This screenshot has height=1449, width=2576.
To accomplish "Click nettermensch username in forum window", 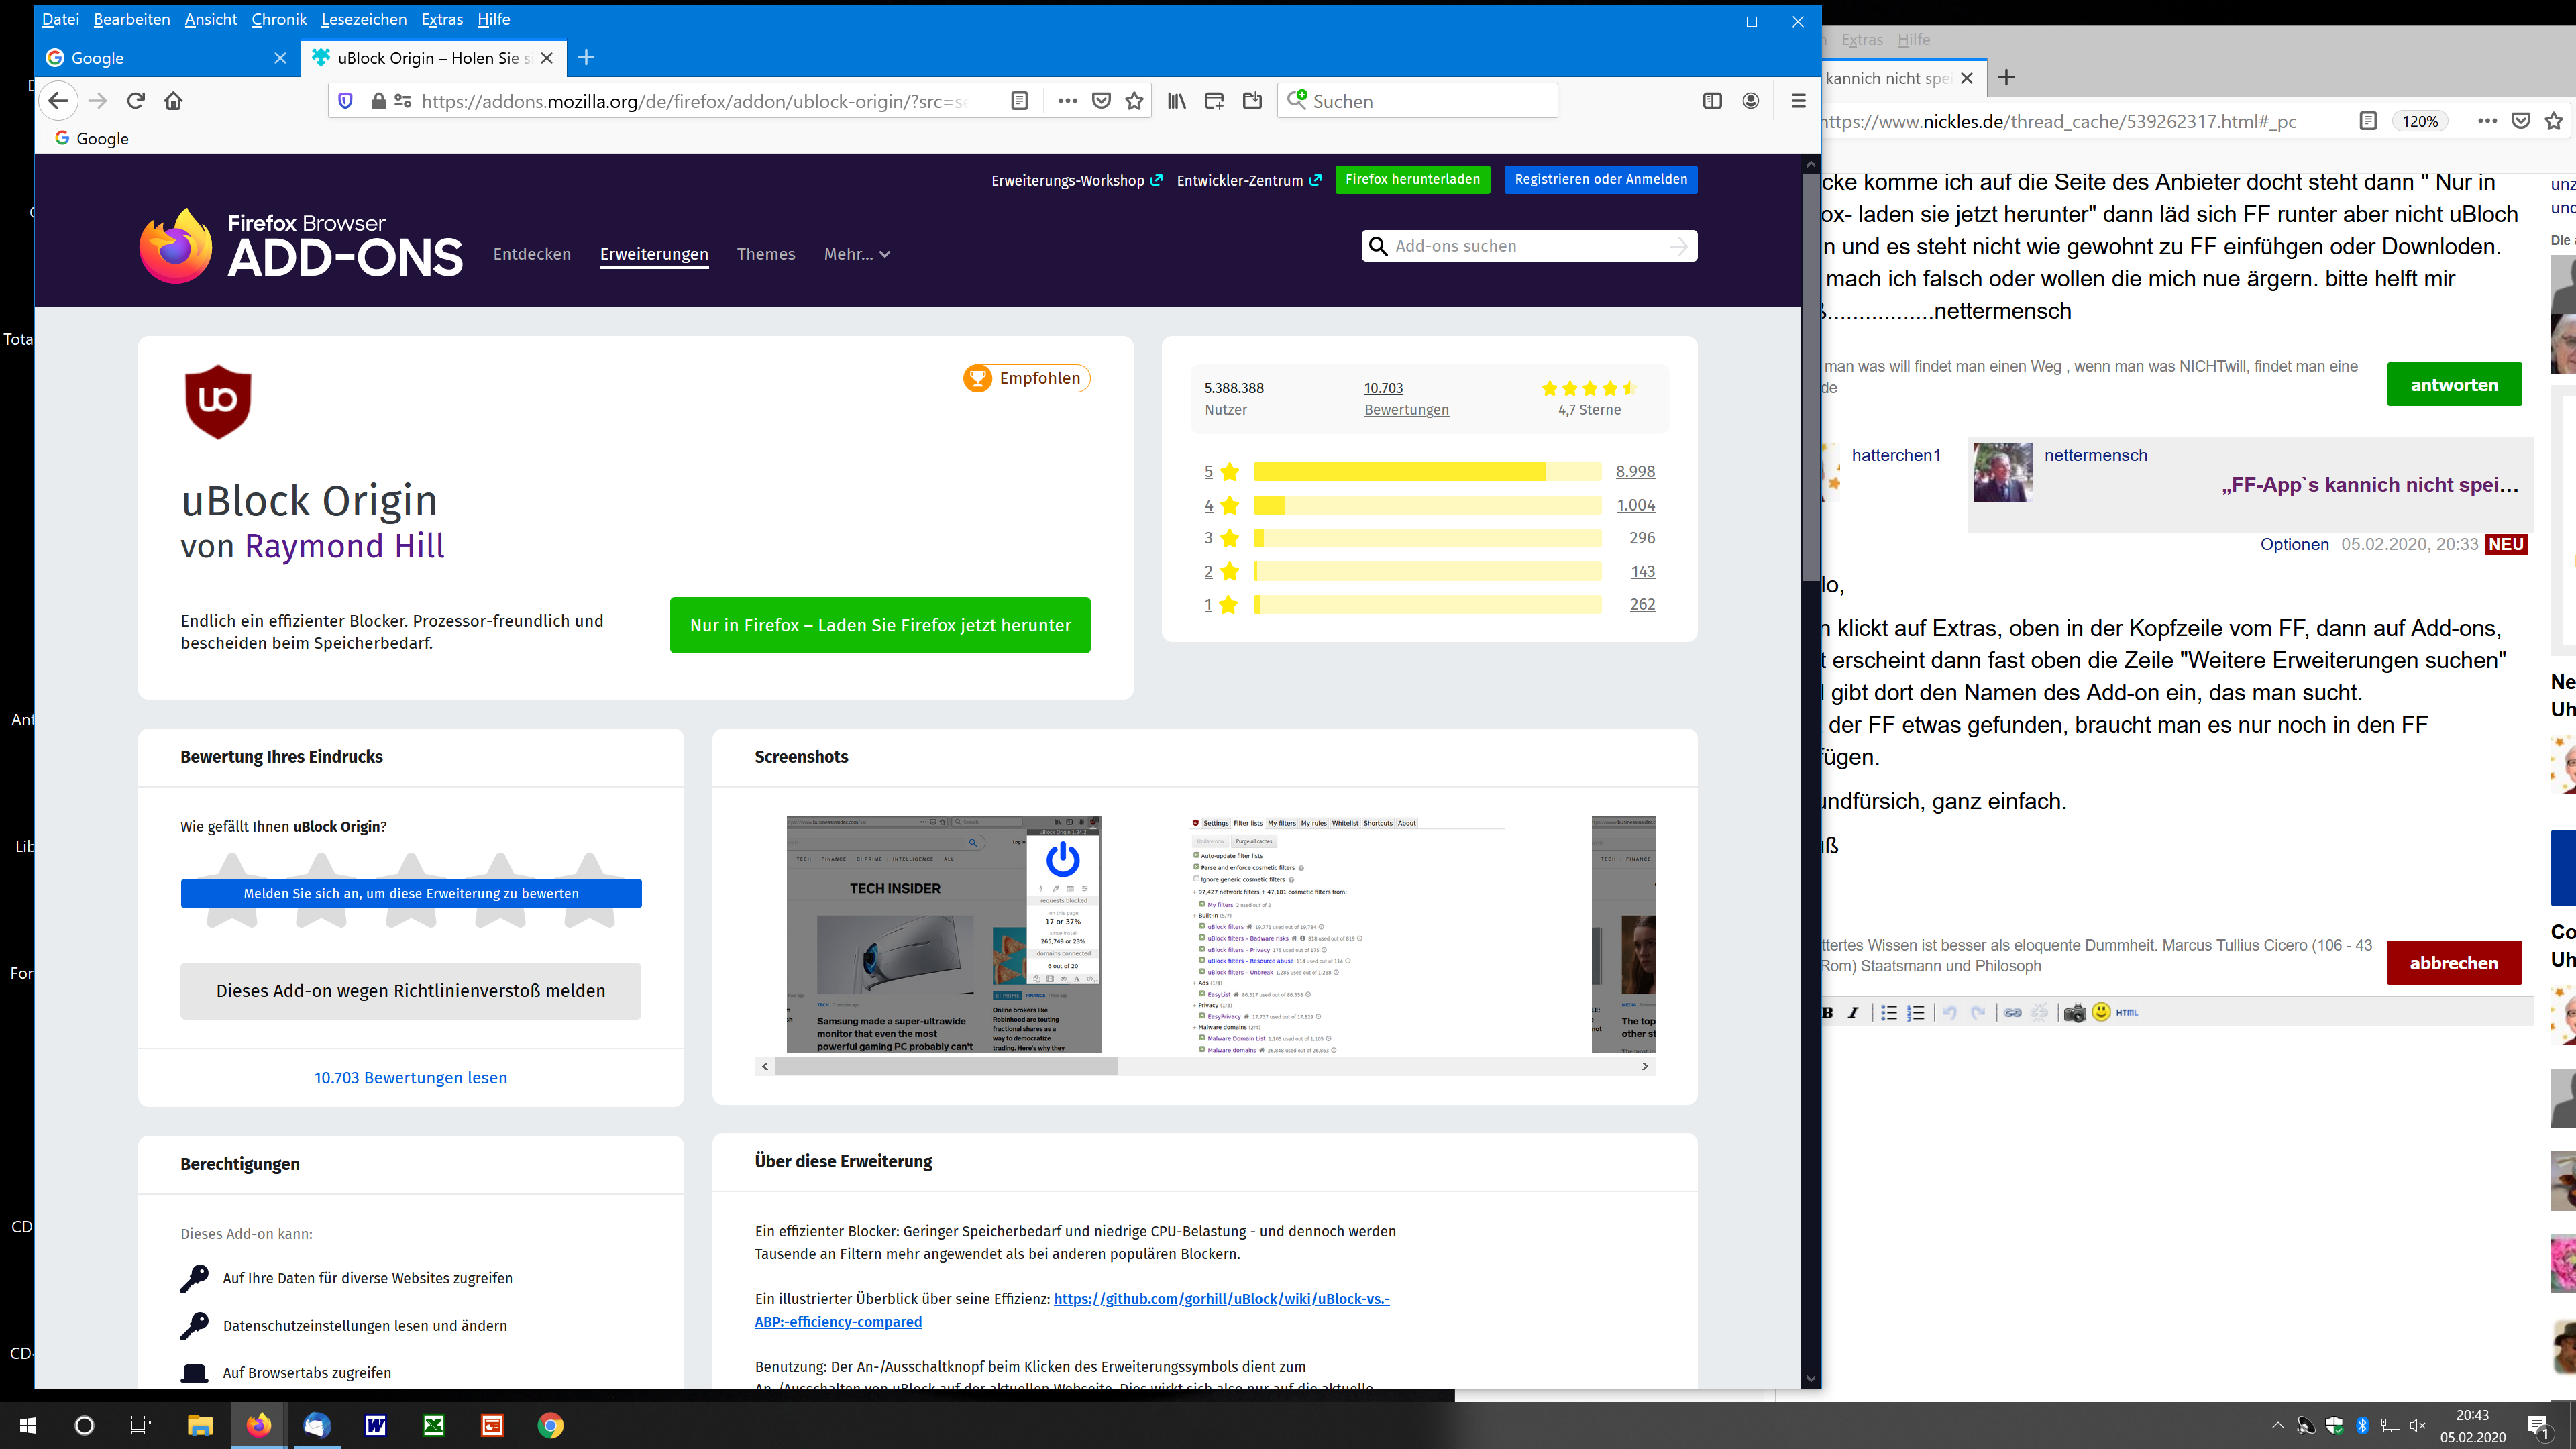I will click(2095, 455).
